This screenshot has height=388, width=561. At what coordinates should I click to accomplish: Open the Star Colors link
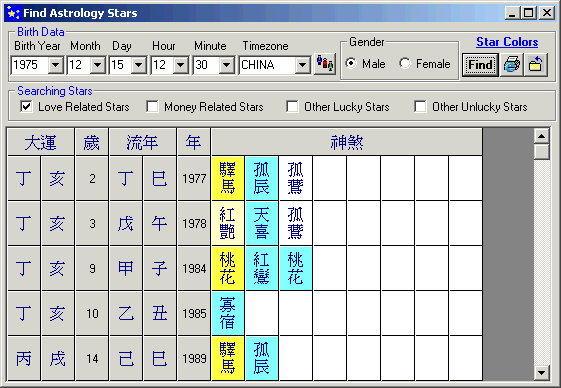507,42
